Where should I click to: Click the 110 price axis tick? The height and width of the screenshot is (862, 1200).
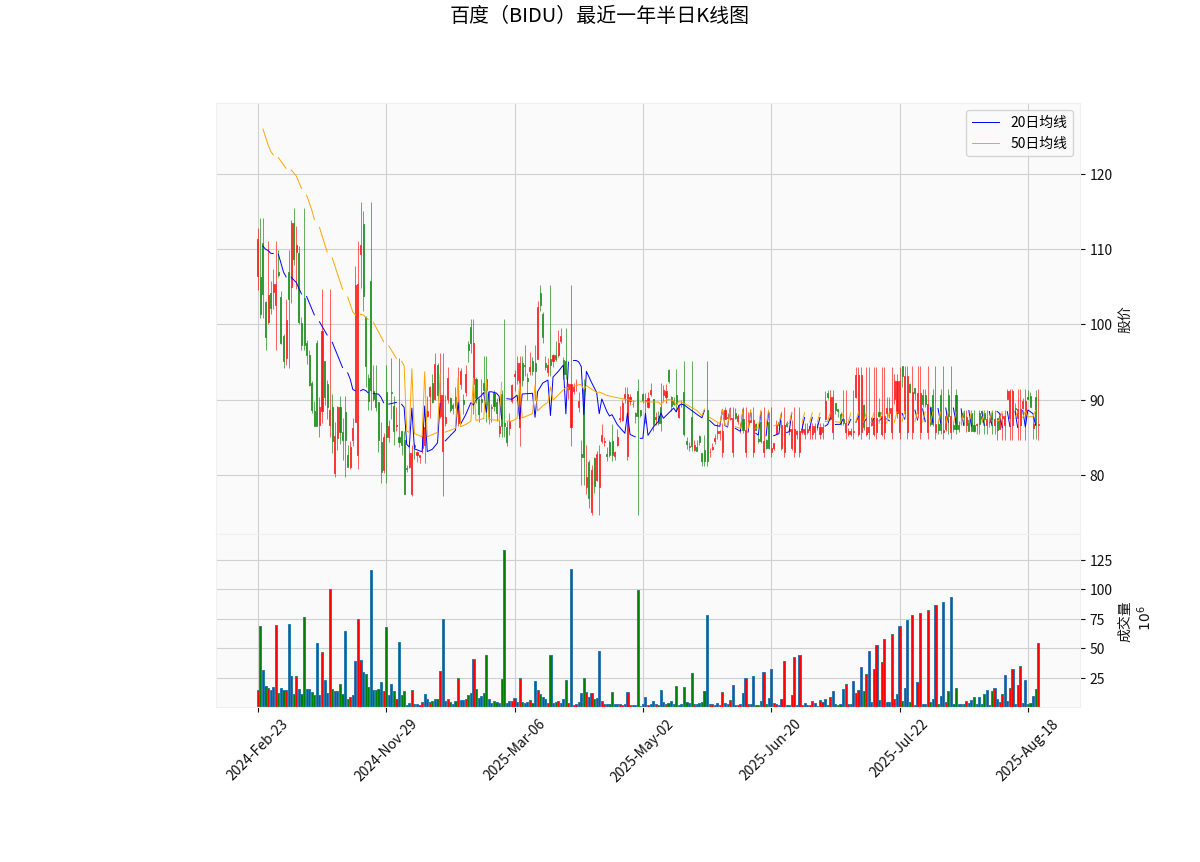(x=1103, y=250)
